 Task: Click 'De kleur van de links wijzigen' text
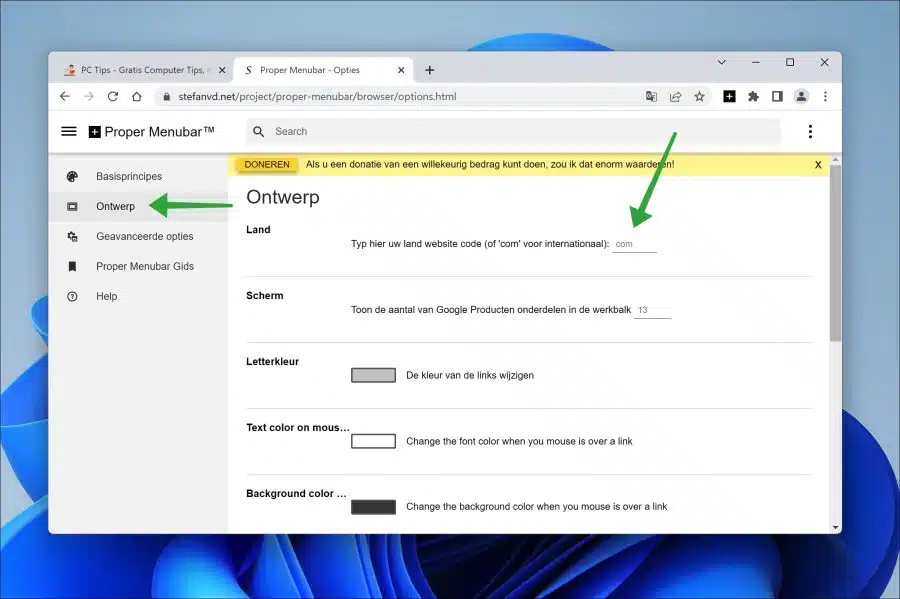point(470,375)
